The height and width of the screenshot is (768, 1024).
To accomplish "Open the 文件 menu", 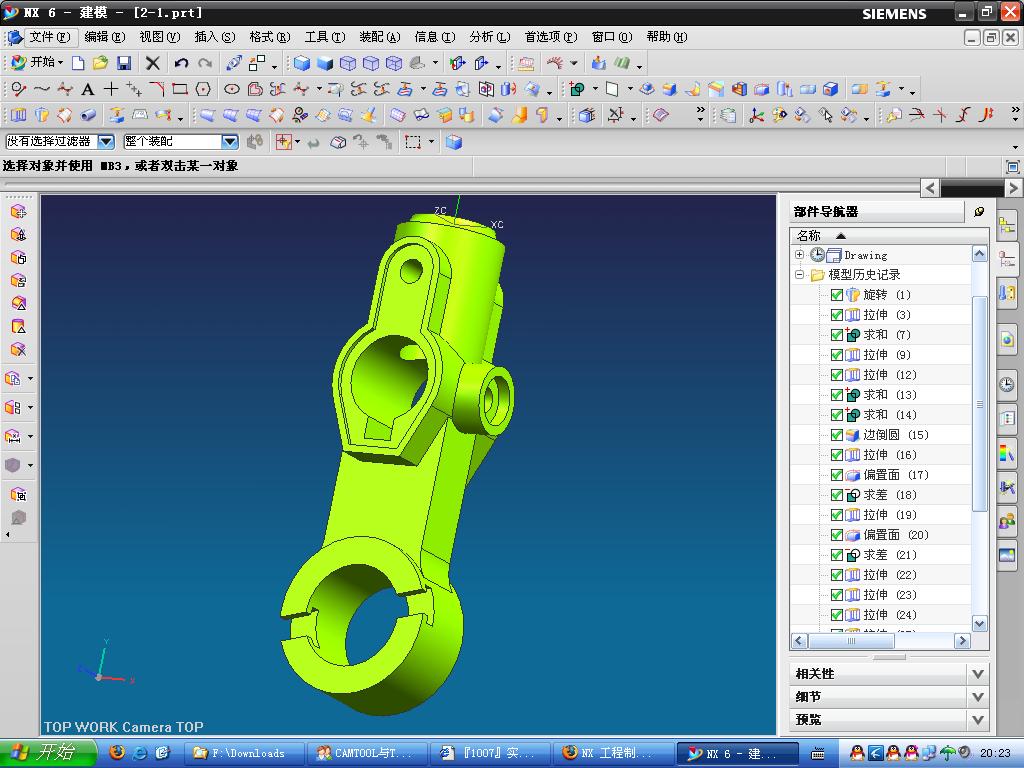I will coord(50,37).
